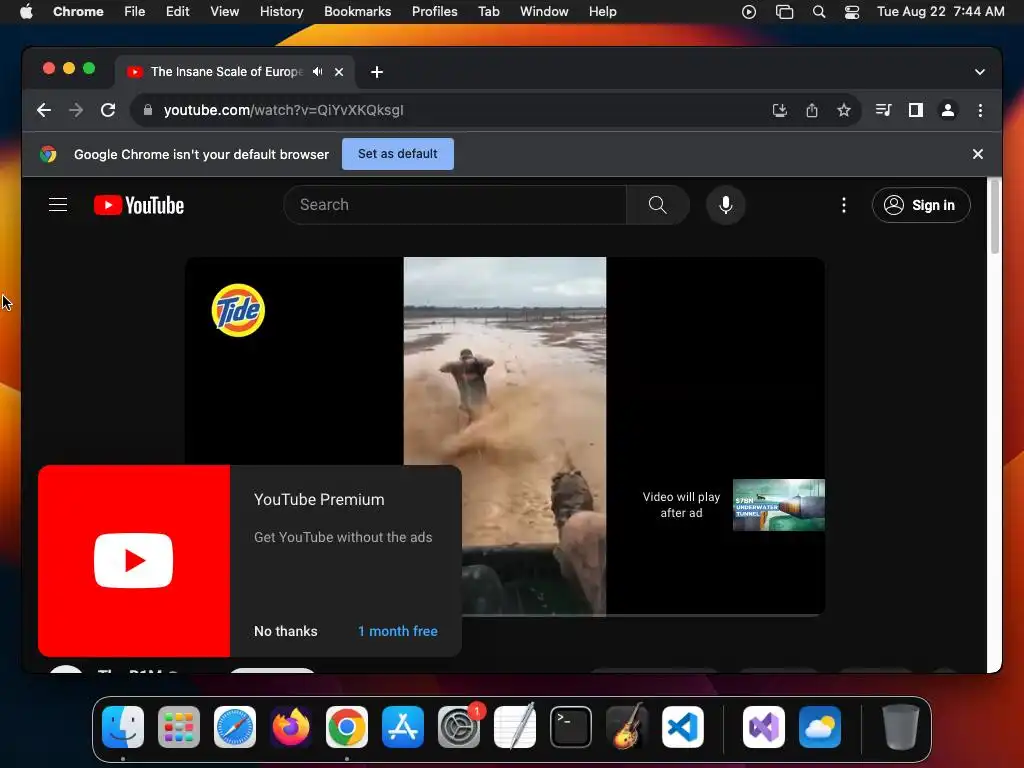Open Finder from the Dock

[x=123, y=727]
